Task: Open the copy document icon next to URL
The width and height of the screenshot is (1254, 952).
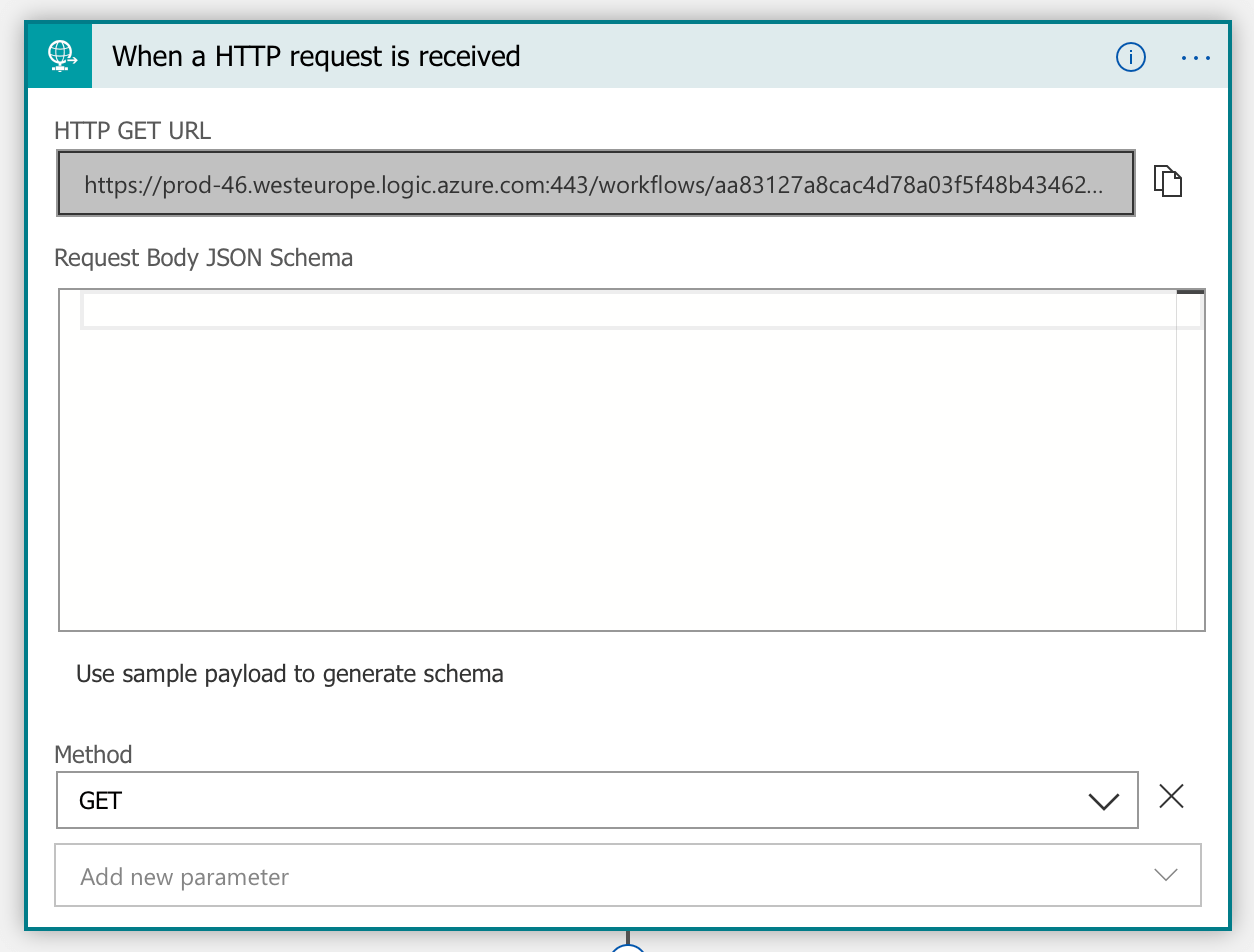Action: pyautogui.click(x=1168, y=181)
